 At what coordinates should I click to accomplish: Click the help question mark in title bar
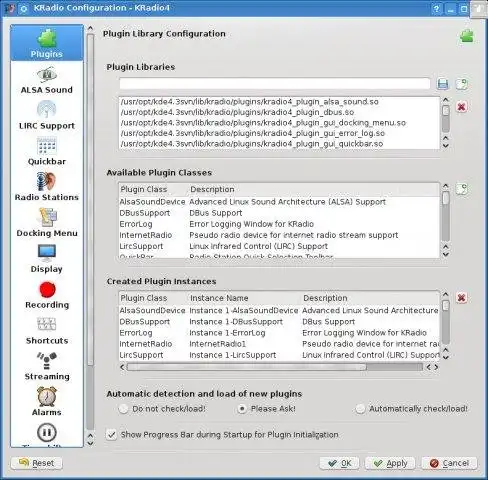tap(436, 9)
